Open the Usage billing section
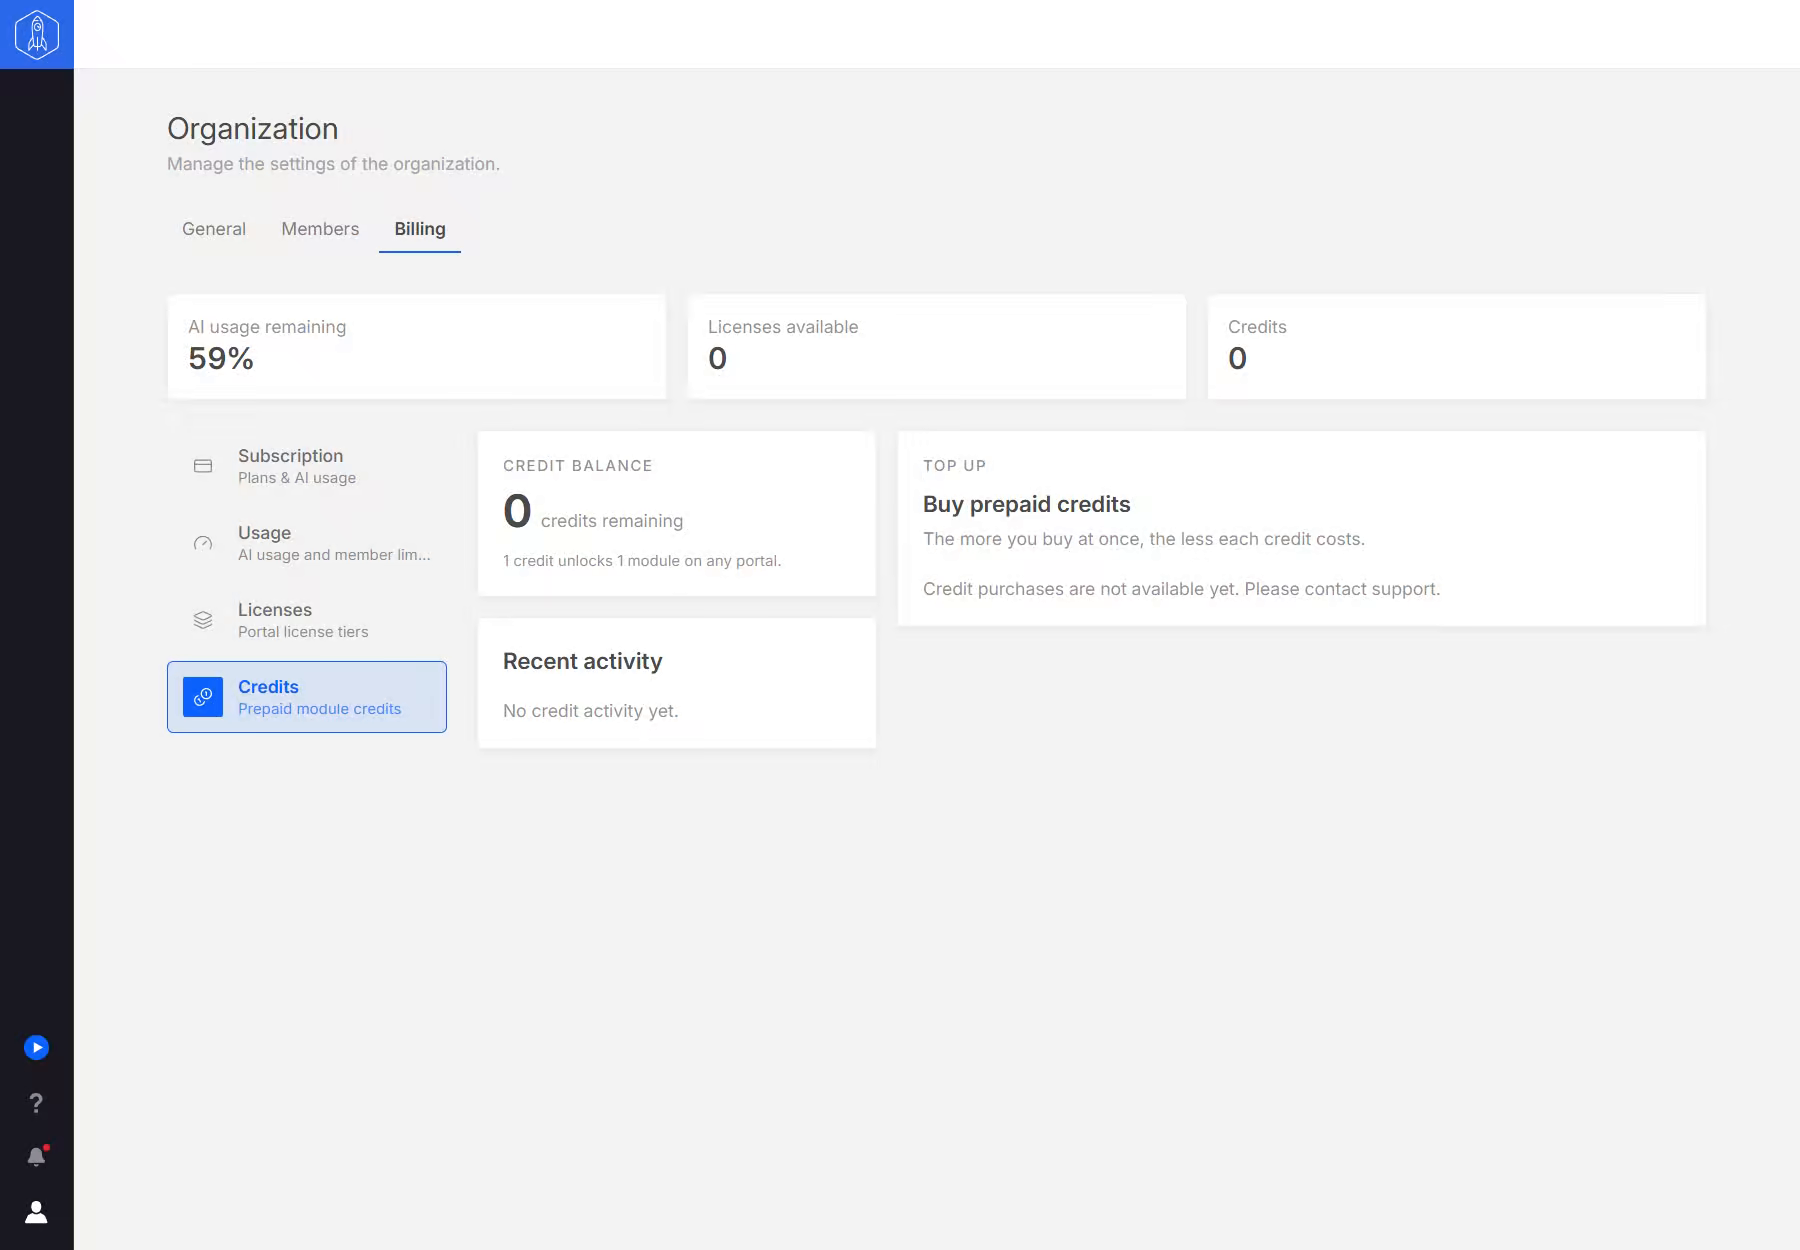 [x=307, y=543]
